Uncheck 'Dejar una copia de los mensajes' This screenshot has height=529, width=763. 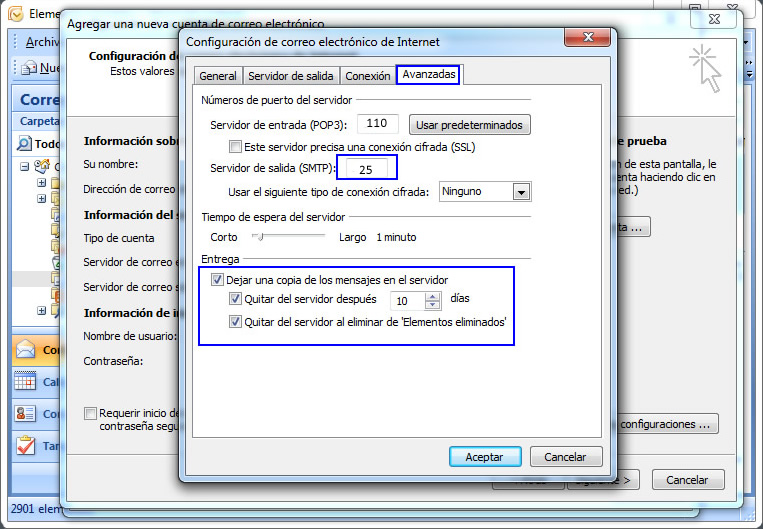[219, 280]
